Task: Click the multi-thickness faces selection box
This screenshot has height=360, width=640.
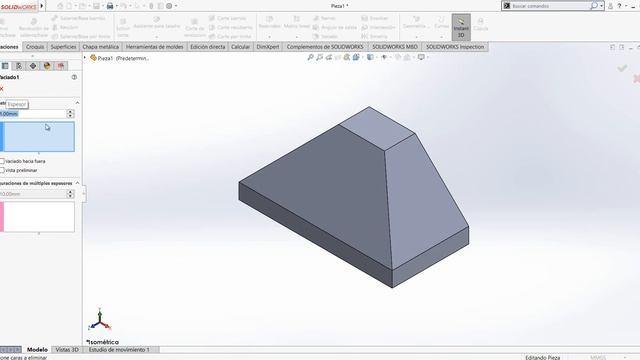Action: click(38, 217)
